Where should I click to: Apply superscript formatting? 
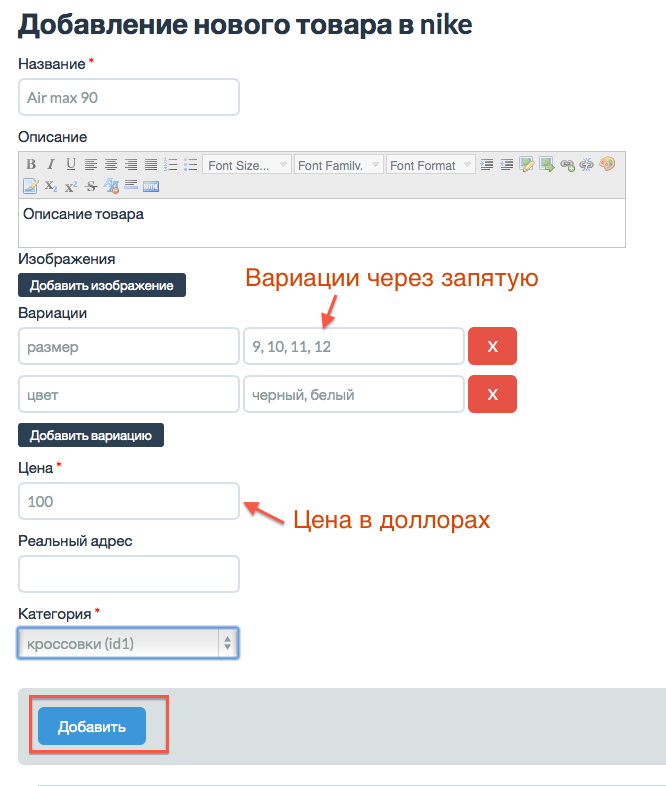click(71, 186)
